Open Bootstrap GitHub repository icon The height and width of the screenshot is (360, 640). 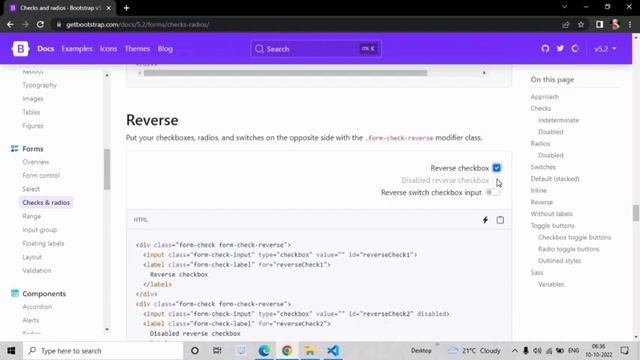[545, 49]
